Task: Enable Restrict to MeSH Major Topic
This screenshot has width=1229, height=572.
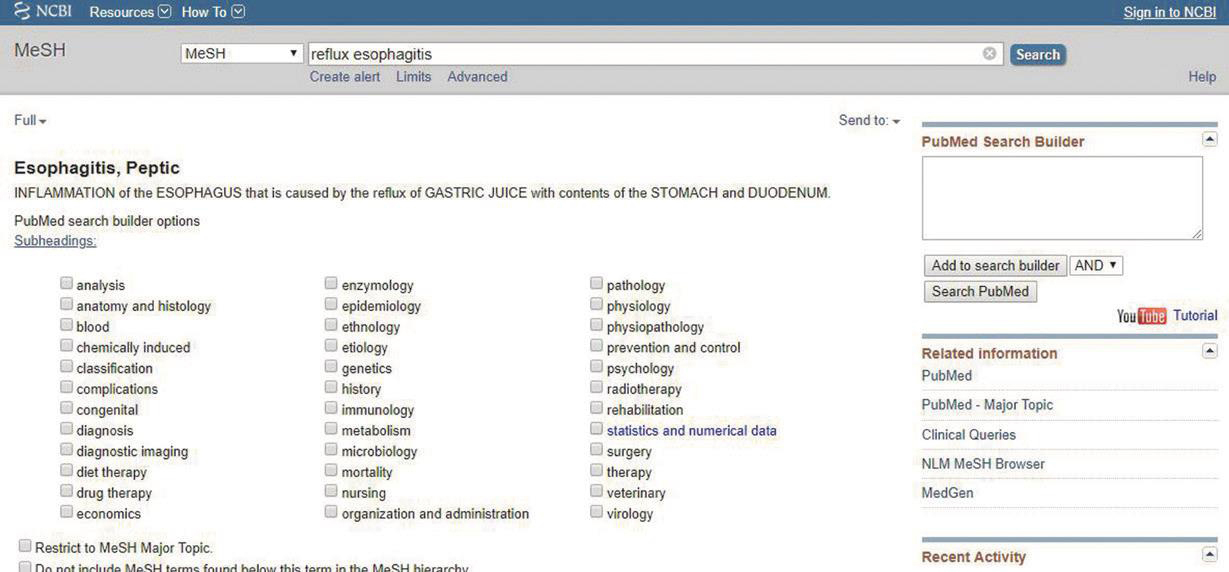Action: 25,547
